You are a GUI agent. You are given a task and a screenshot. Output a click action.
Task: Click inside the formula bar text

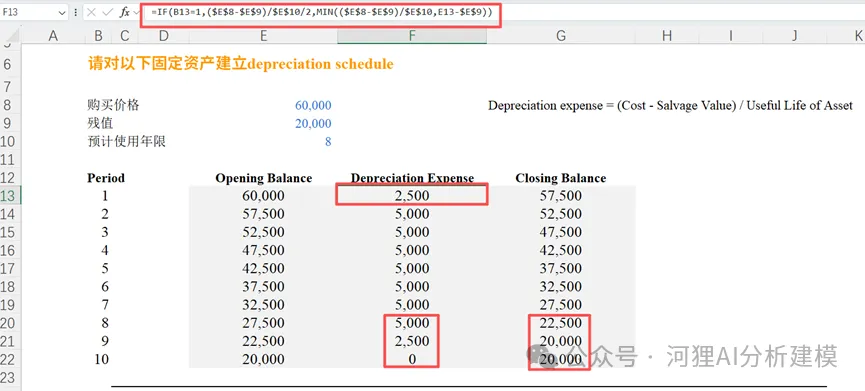pyautogui.click(x=321, y=13)
